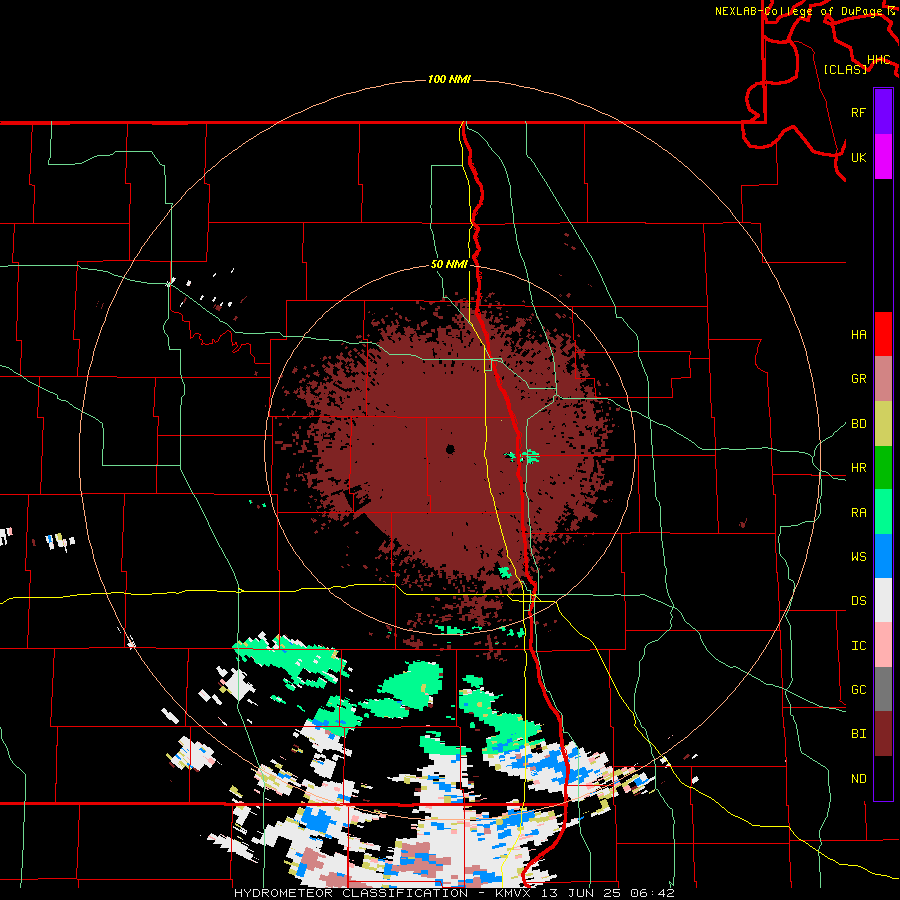Click the GC gray legend block

(883, 689)
